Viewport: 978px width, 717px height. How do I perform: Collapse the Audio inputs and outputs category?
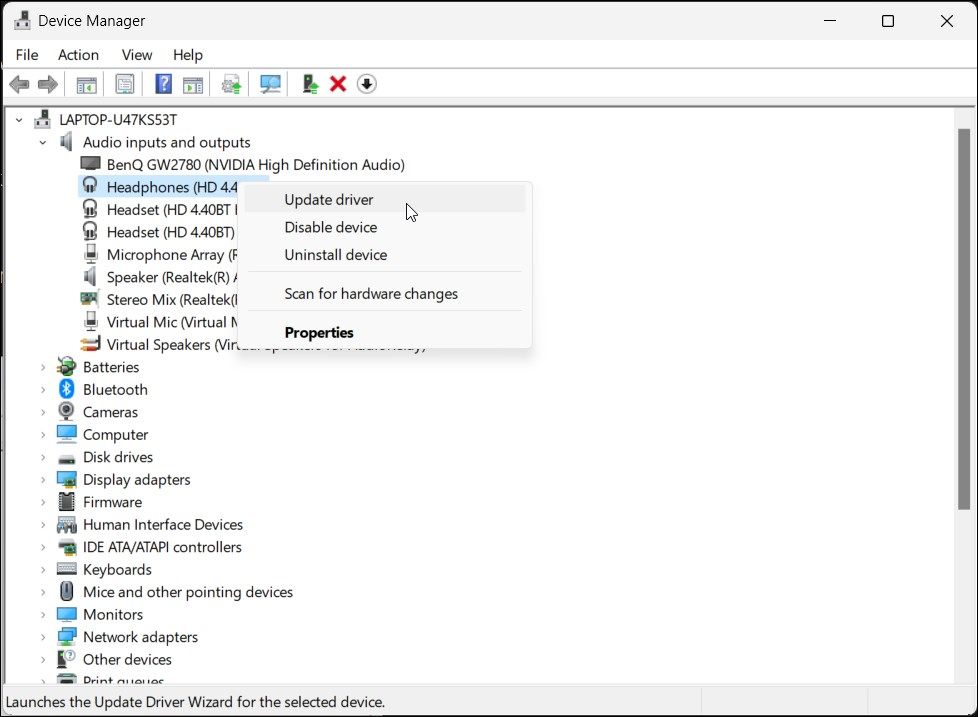pos(42,142)
